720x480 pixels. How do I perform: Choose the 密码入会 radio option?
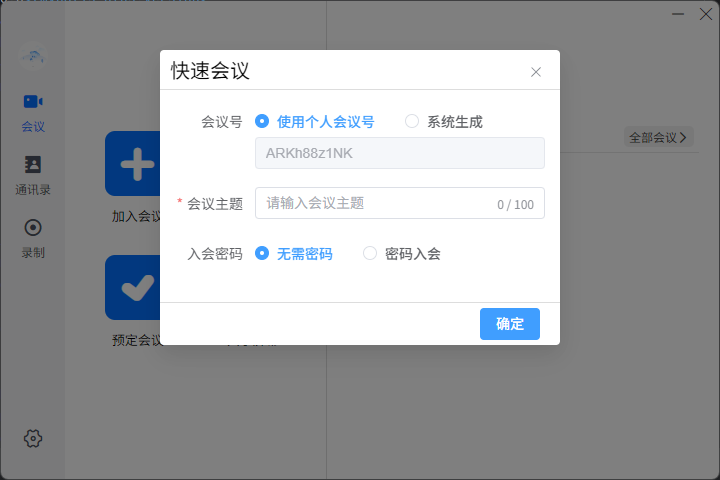[370, 253]
